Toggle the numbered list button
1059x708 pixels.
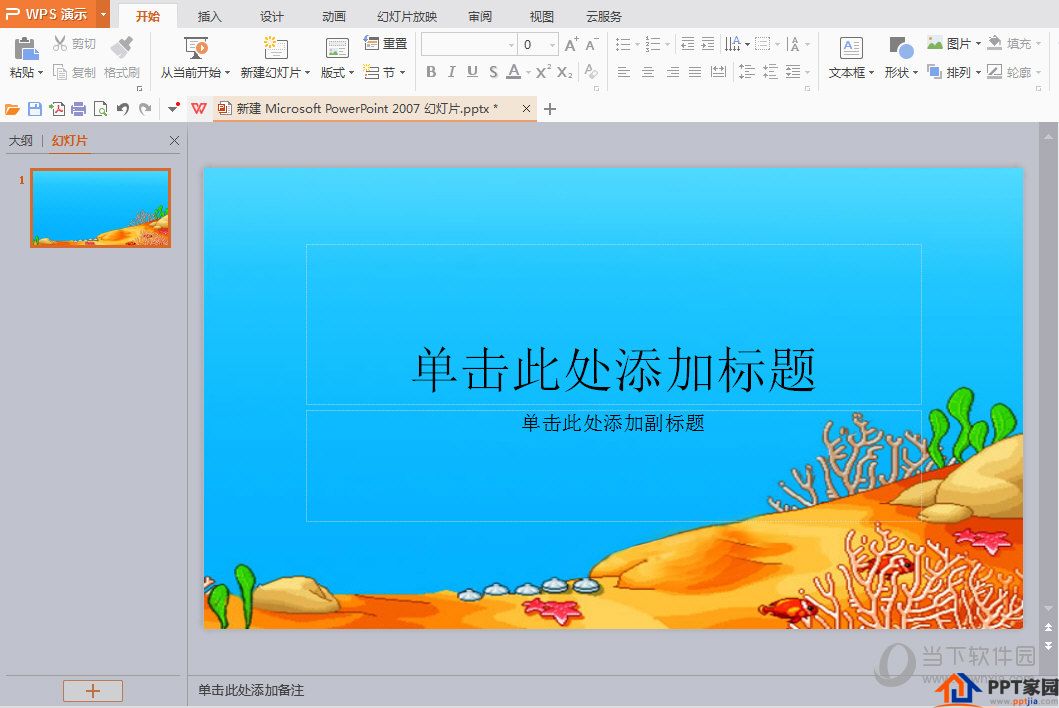[652, 45]
